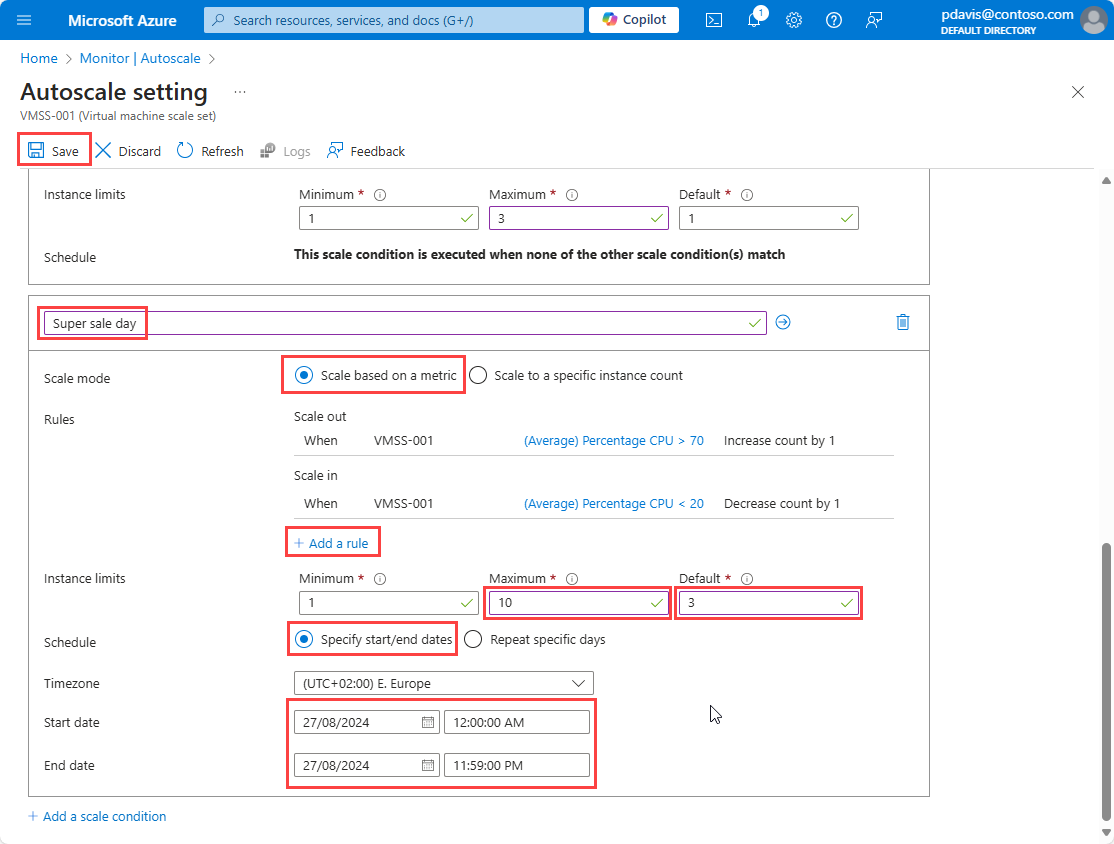Viewport: 1114px width, 844px height.
Task: Delete Super sale day condition with trash icon
Action: 902,323
